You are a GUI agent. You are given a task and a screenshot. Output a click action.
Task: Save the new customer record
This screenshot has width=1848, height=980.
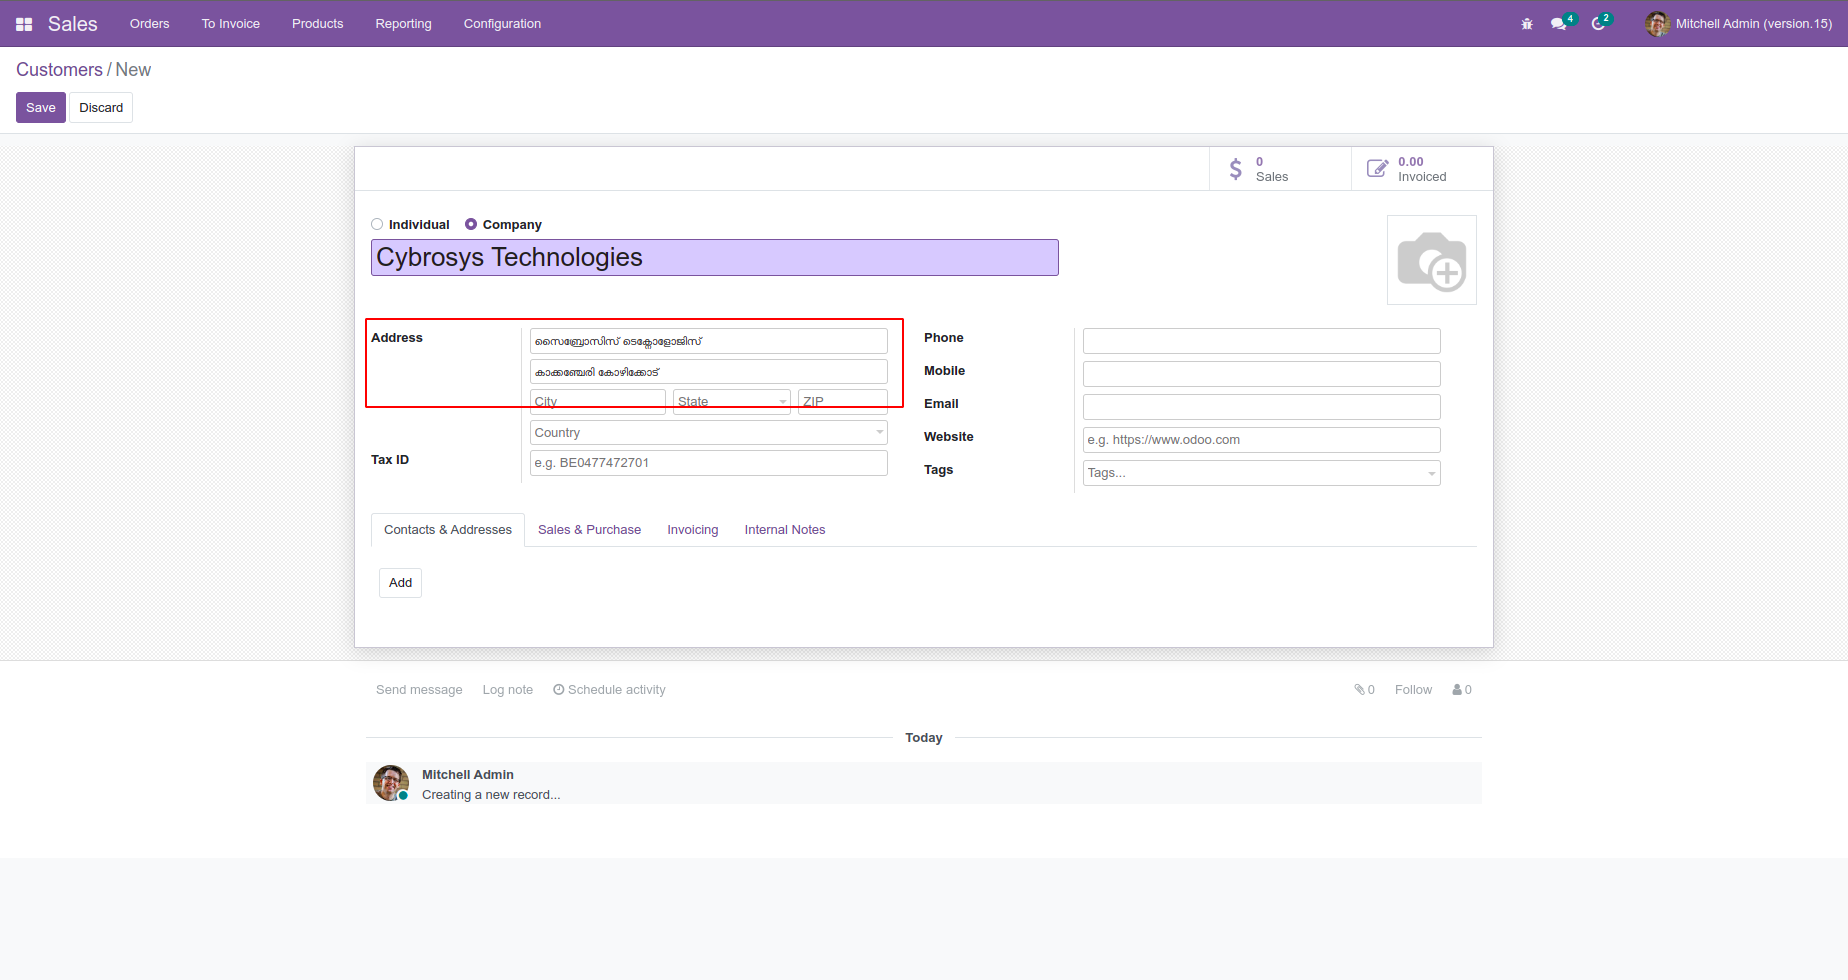41,108
